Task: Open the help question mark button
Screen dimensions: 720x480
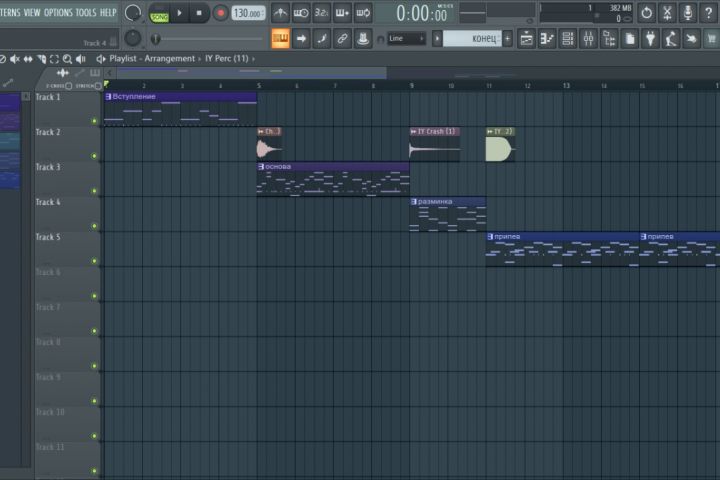Action: [709, 13]
